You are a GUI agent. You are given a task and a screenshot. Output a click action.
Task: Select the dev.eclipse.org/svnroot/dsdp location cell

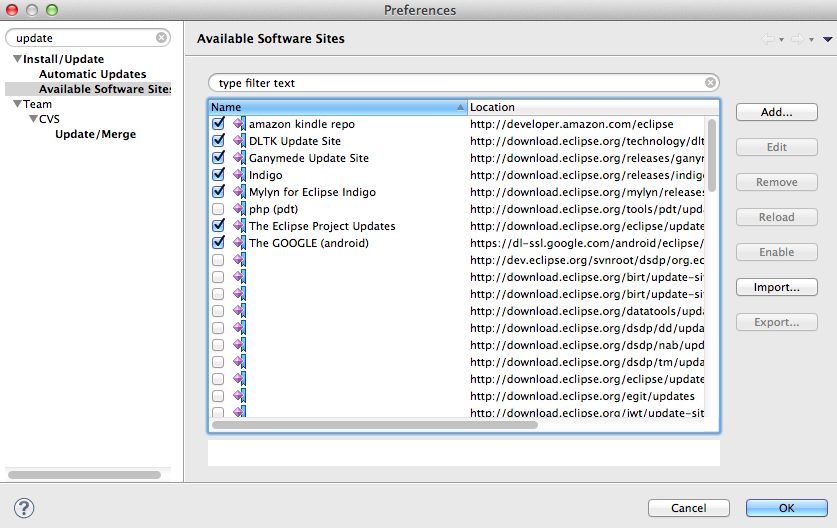[x=587, y=260]
